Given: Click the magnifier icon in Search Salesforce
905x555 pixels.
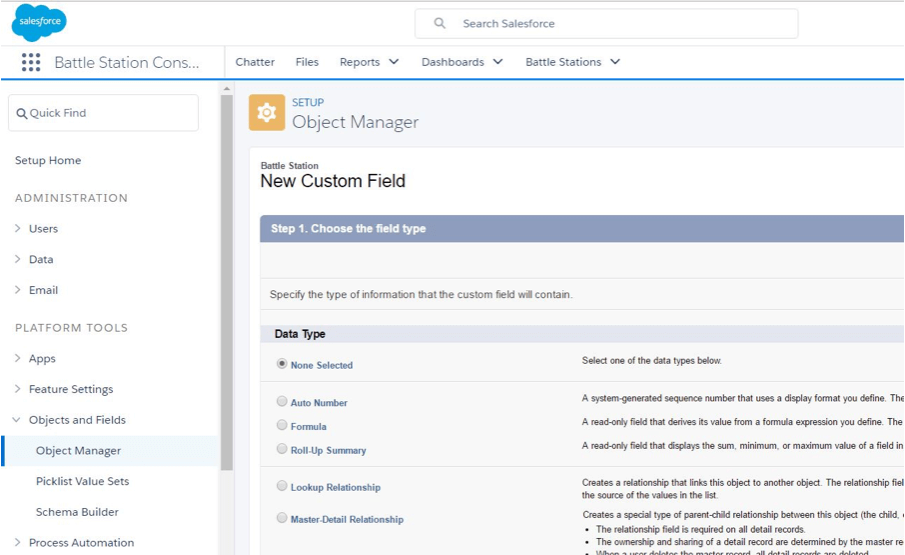Looking at the screenshot, I should pyautogui.click(x=440, y=23).
